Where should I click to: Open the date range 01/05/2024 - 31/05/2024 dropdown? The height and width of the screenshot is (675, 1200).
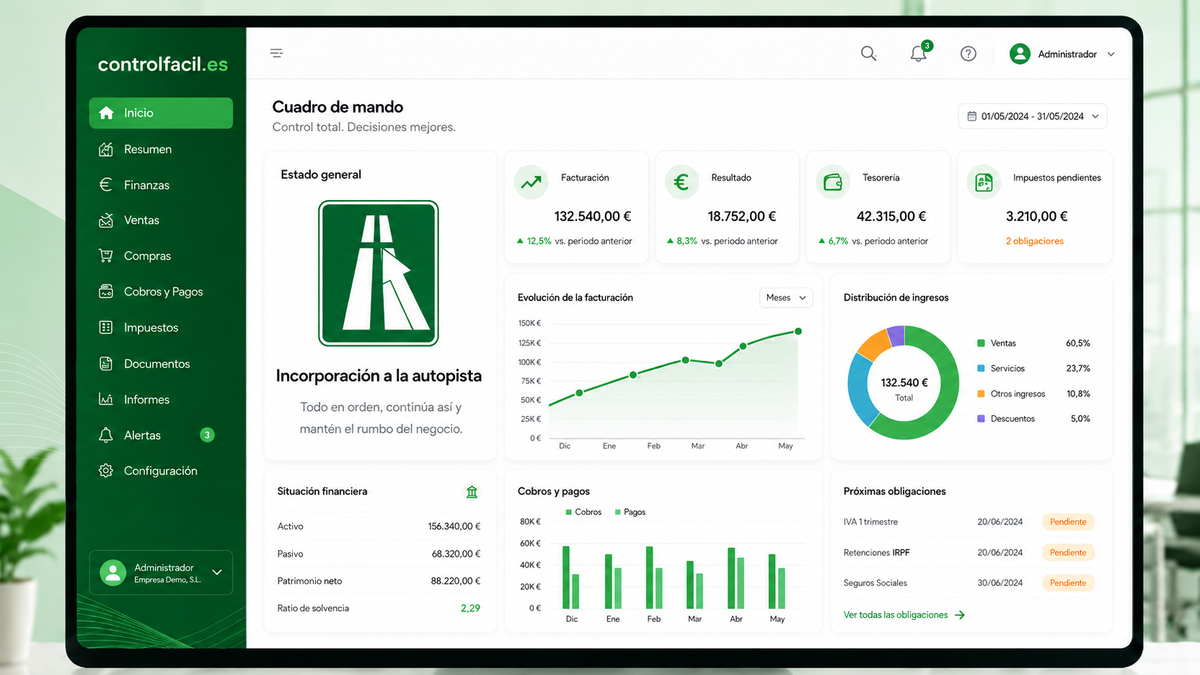[x=1033, y=116]
